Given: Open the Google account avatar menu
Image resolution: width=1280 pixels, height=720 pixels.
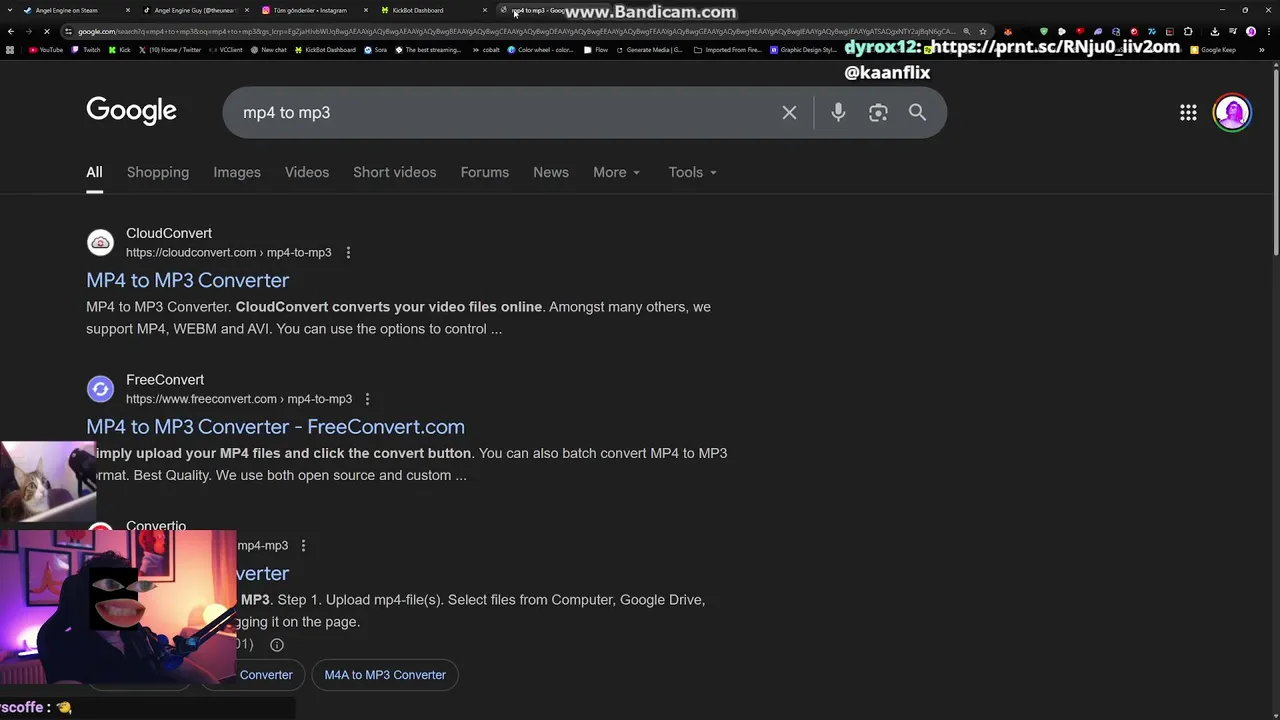Looking at the screenshot, I should pyautogui.click(x=1232, y=113).
